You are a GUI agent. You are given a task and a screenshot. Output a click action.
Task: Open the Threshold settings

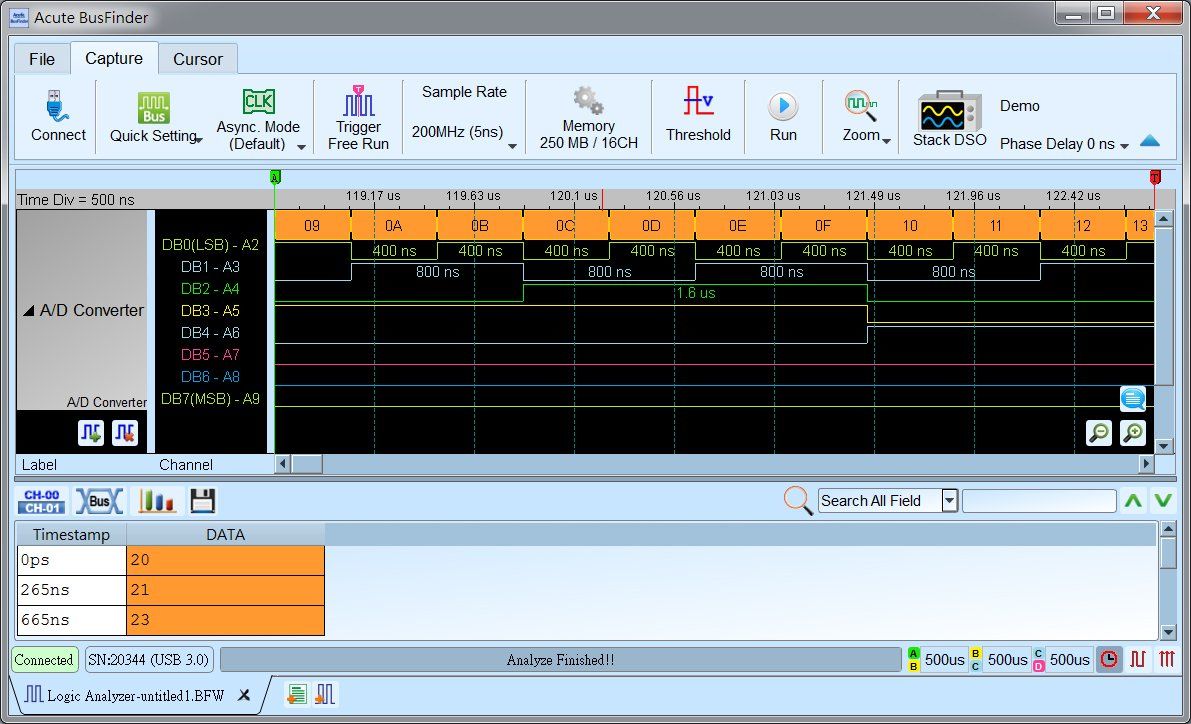pyautogui.click(x=698, y=117)
